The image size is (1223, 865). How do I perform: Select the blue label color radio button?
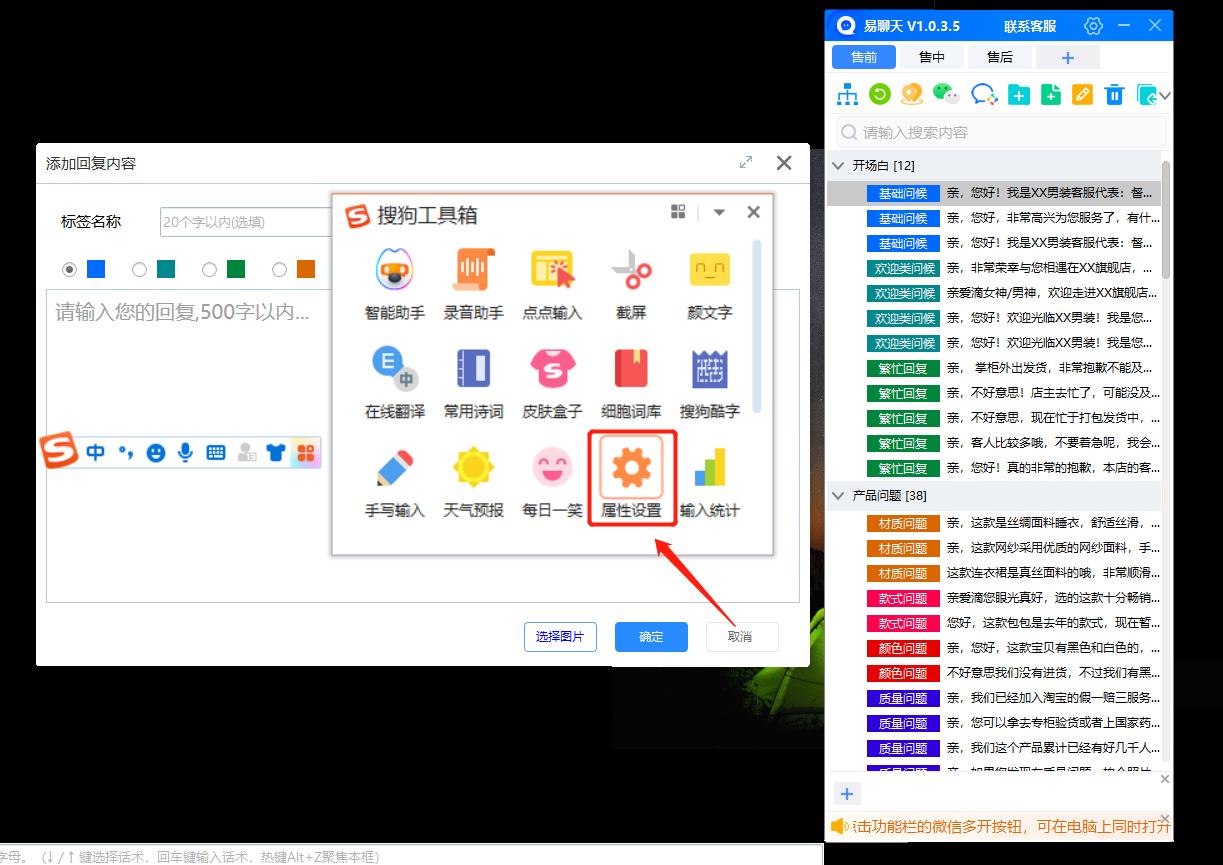click(x=69, y=269)
